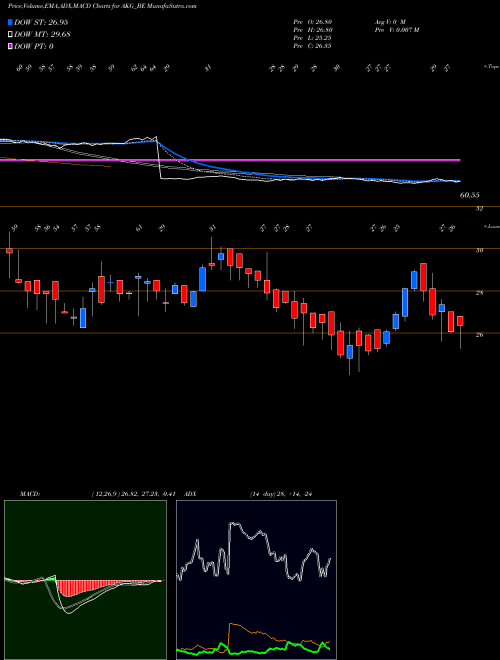Click the 'ADX' indicator label
The width and height of the screenshot is (500, 660).
point(190,494)
